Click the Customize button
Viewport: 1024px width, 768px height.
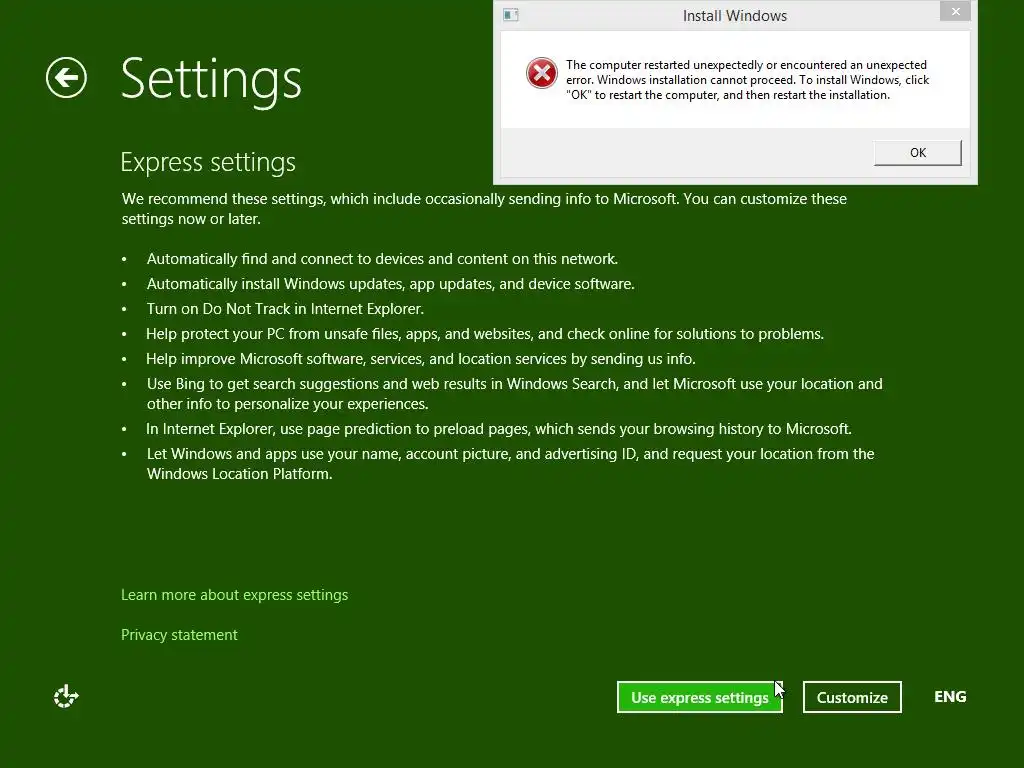pos(852,697)
